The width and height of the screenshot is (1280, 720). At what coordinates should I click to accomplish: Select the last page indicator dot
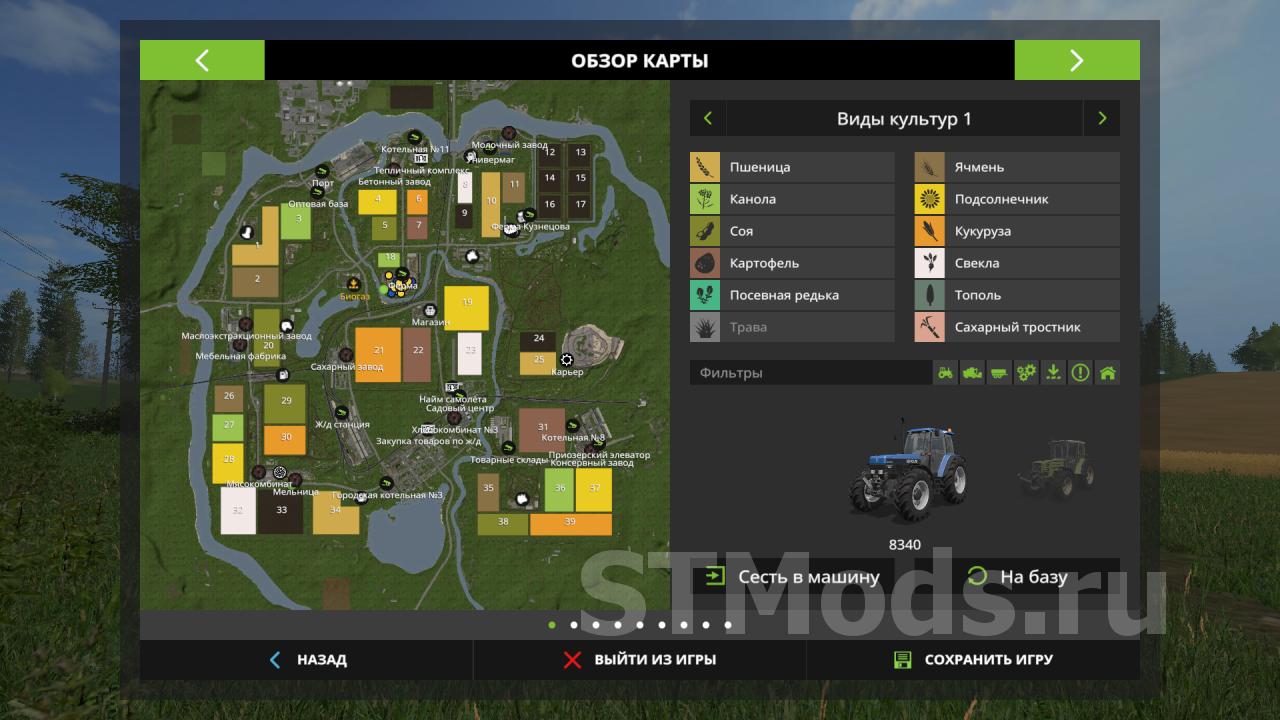728,625
